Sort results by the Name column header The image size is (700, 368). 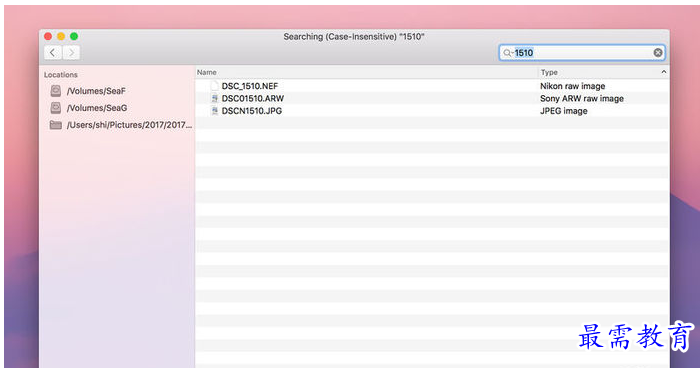(207, 72)
